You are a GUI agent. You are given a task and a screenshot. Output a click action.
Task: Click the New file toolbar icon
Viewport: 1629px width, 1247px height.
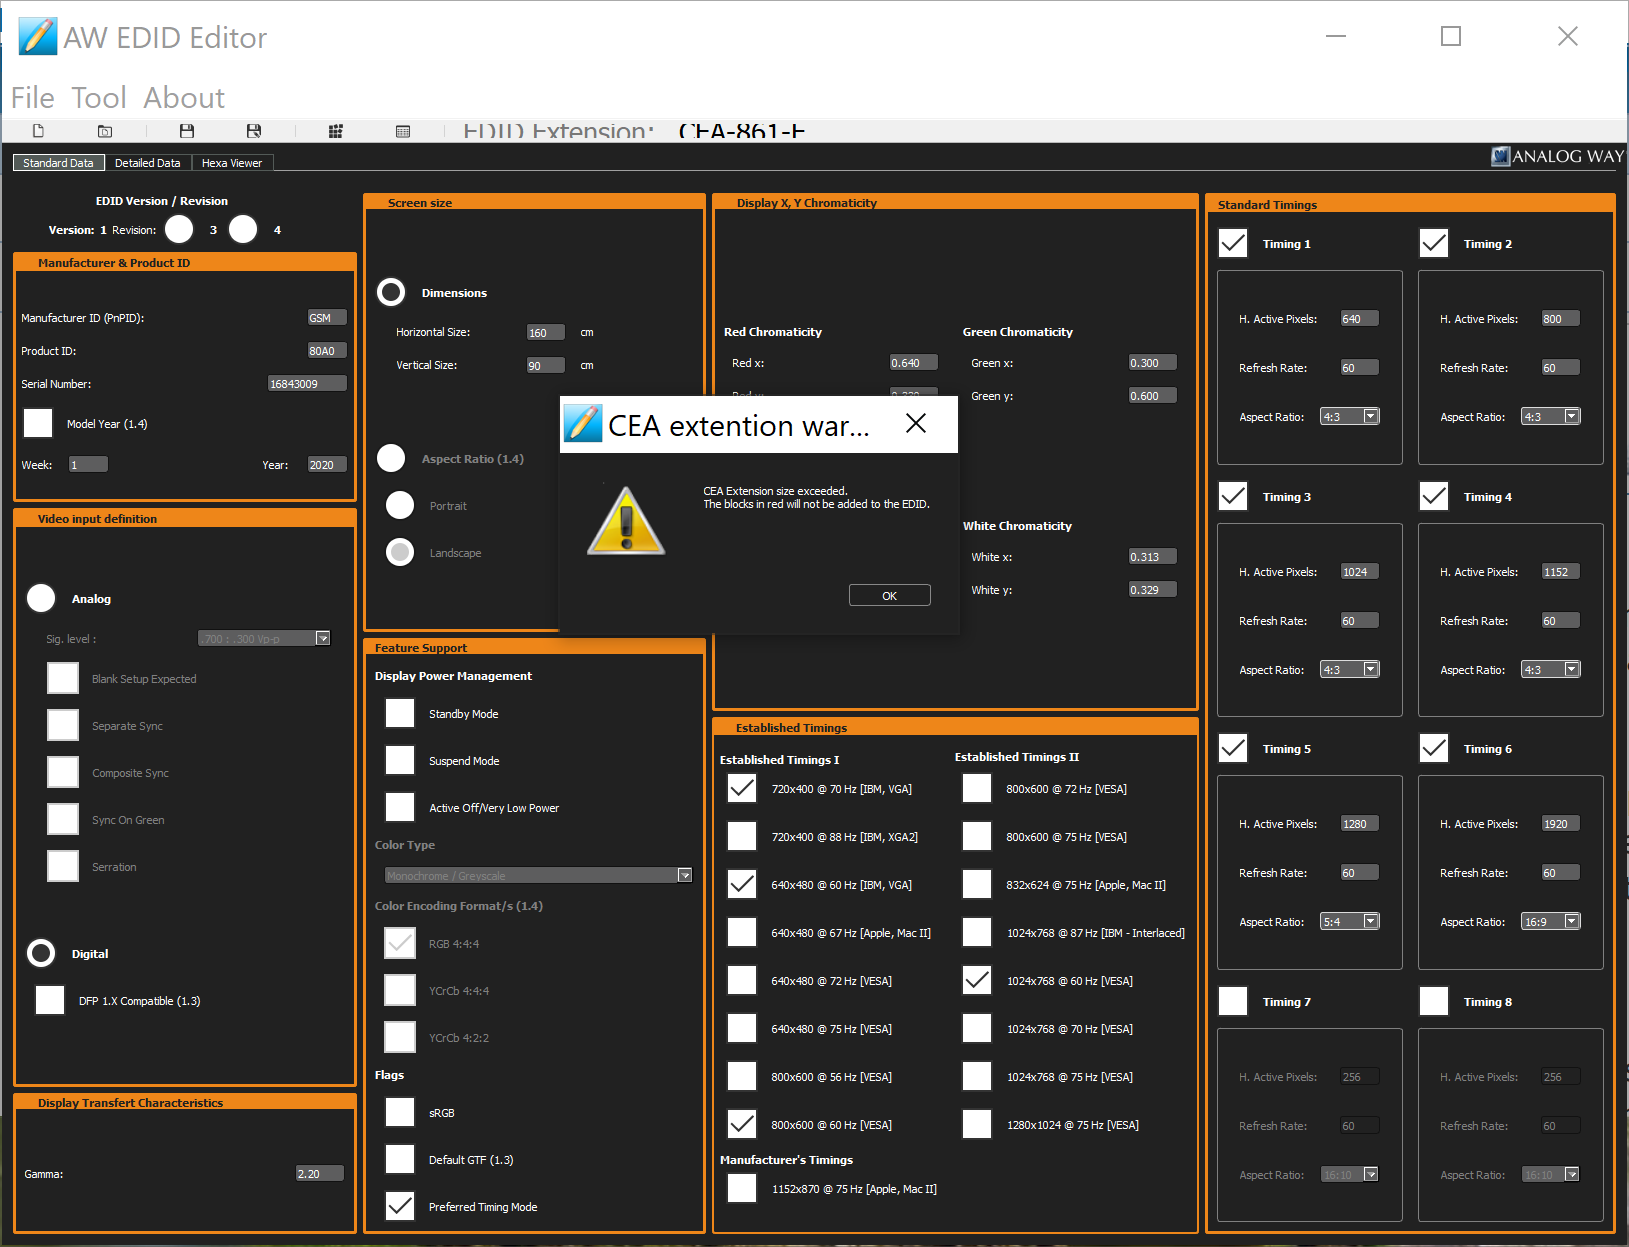click(39, 131)
